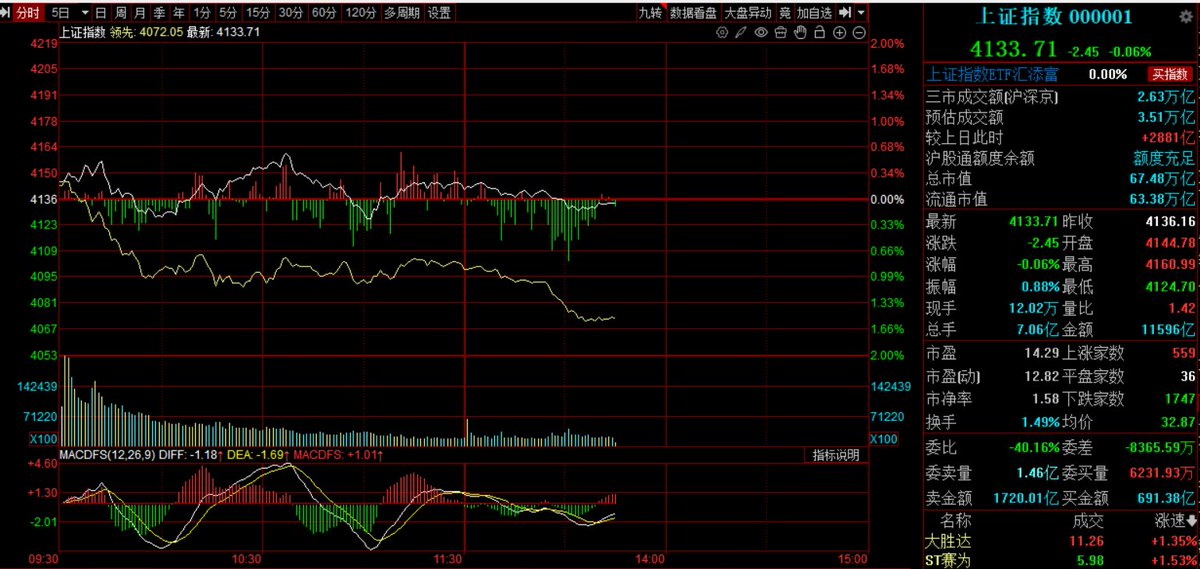Toggle the eye visibility icon above chart
Image resolution: width=1200 pixels, height=569 pixels.
(761, 33)
